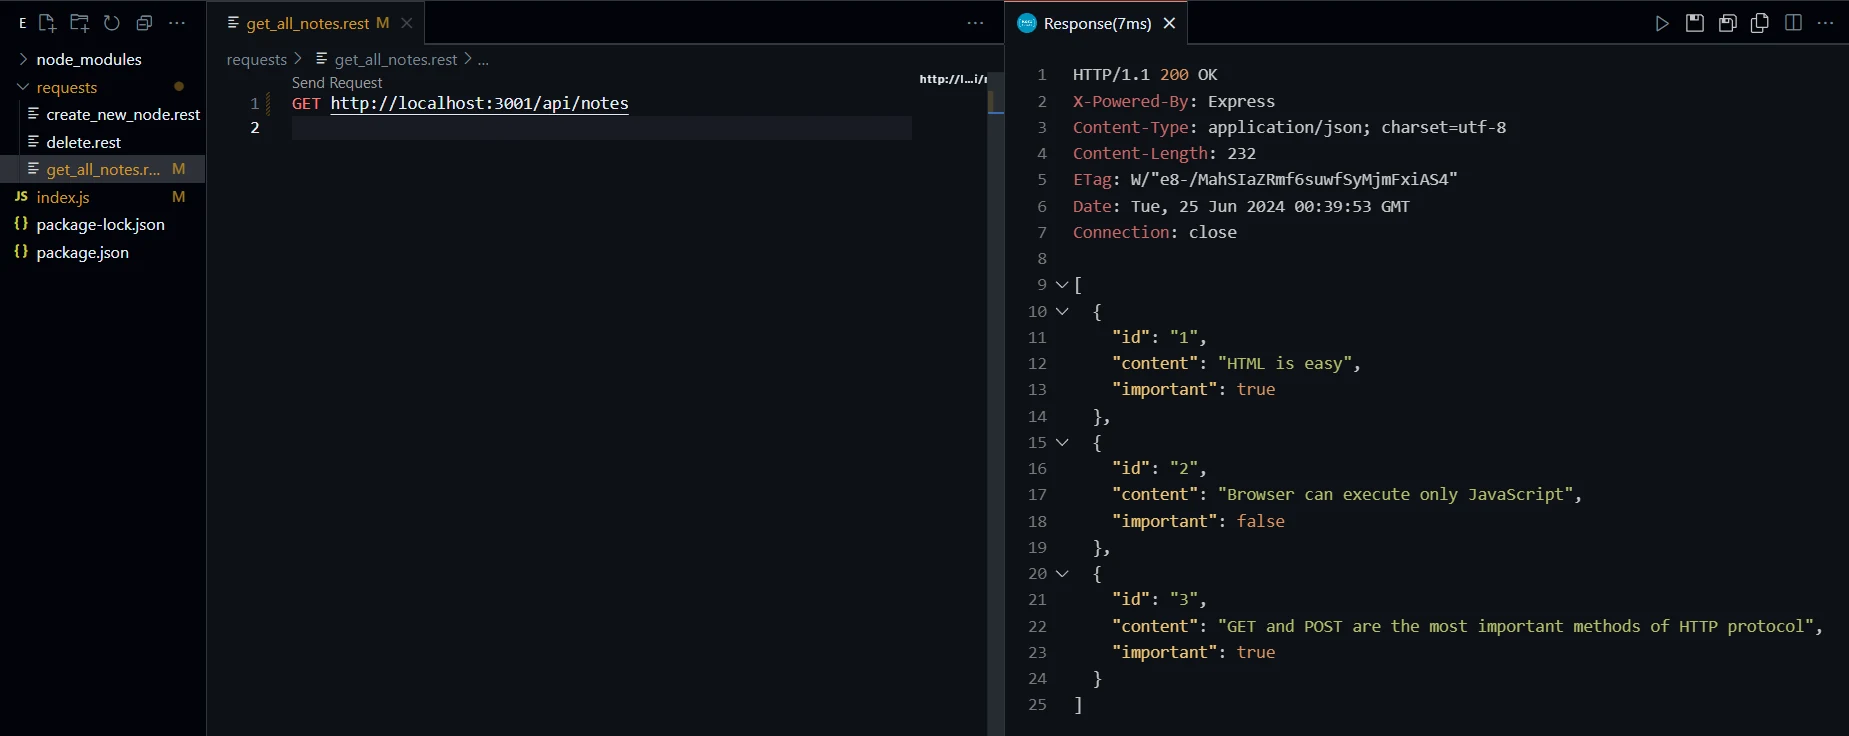The image size is (1849, 736).
Task: Click the localhost:3001/api/notes URL
Action: tap(479, 103)
